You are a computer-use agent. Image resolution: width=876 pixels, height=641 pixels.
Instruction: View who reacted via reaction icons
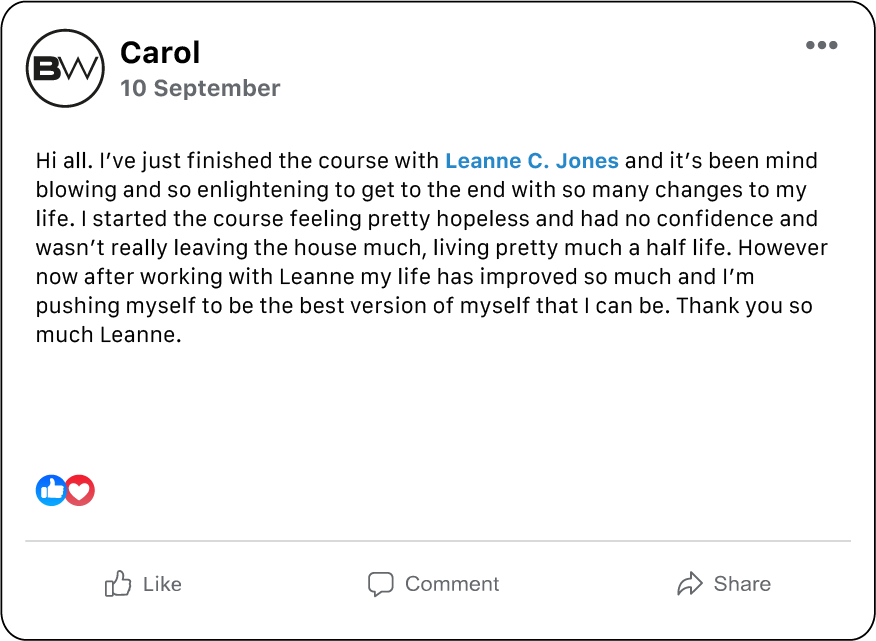(65, 490)
